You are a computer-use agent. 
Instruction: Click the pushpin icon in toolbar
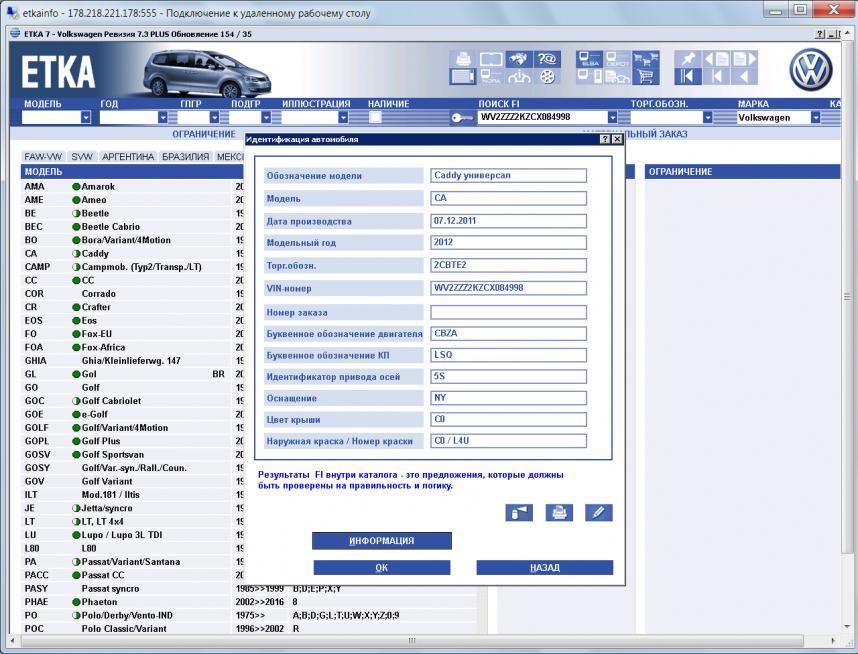click(688, 59)
